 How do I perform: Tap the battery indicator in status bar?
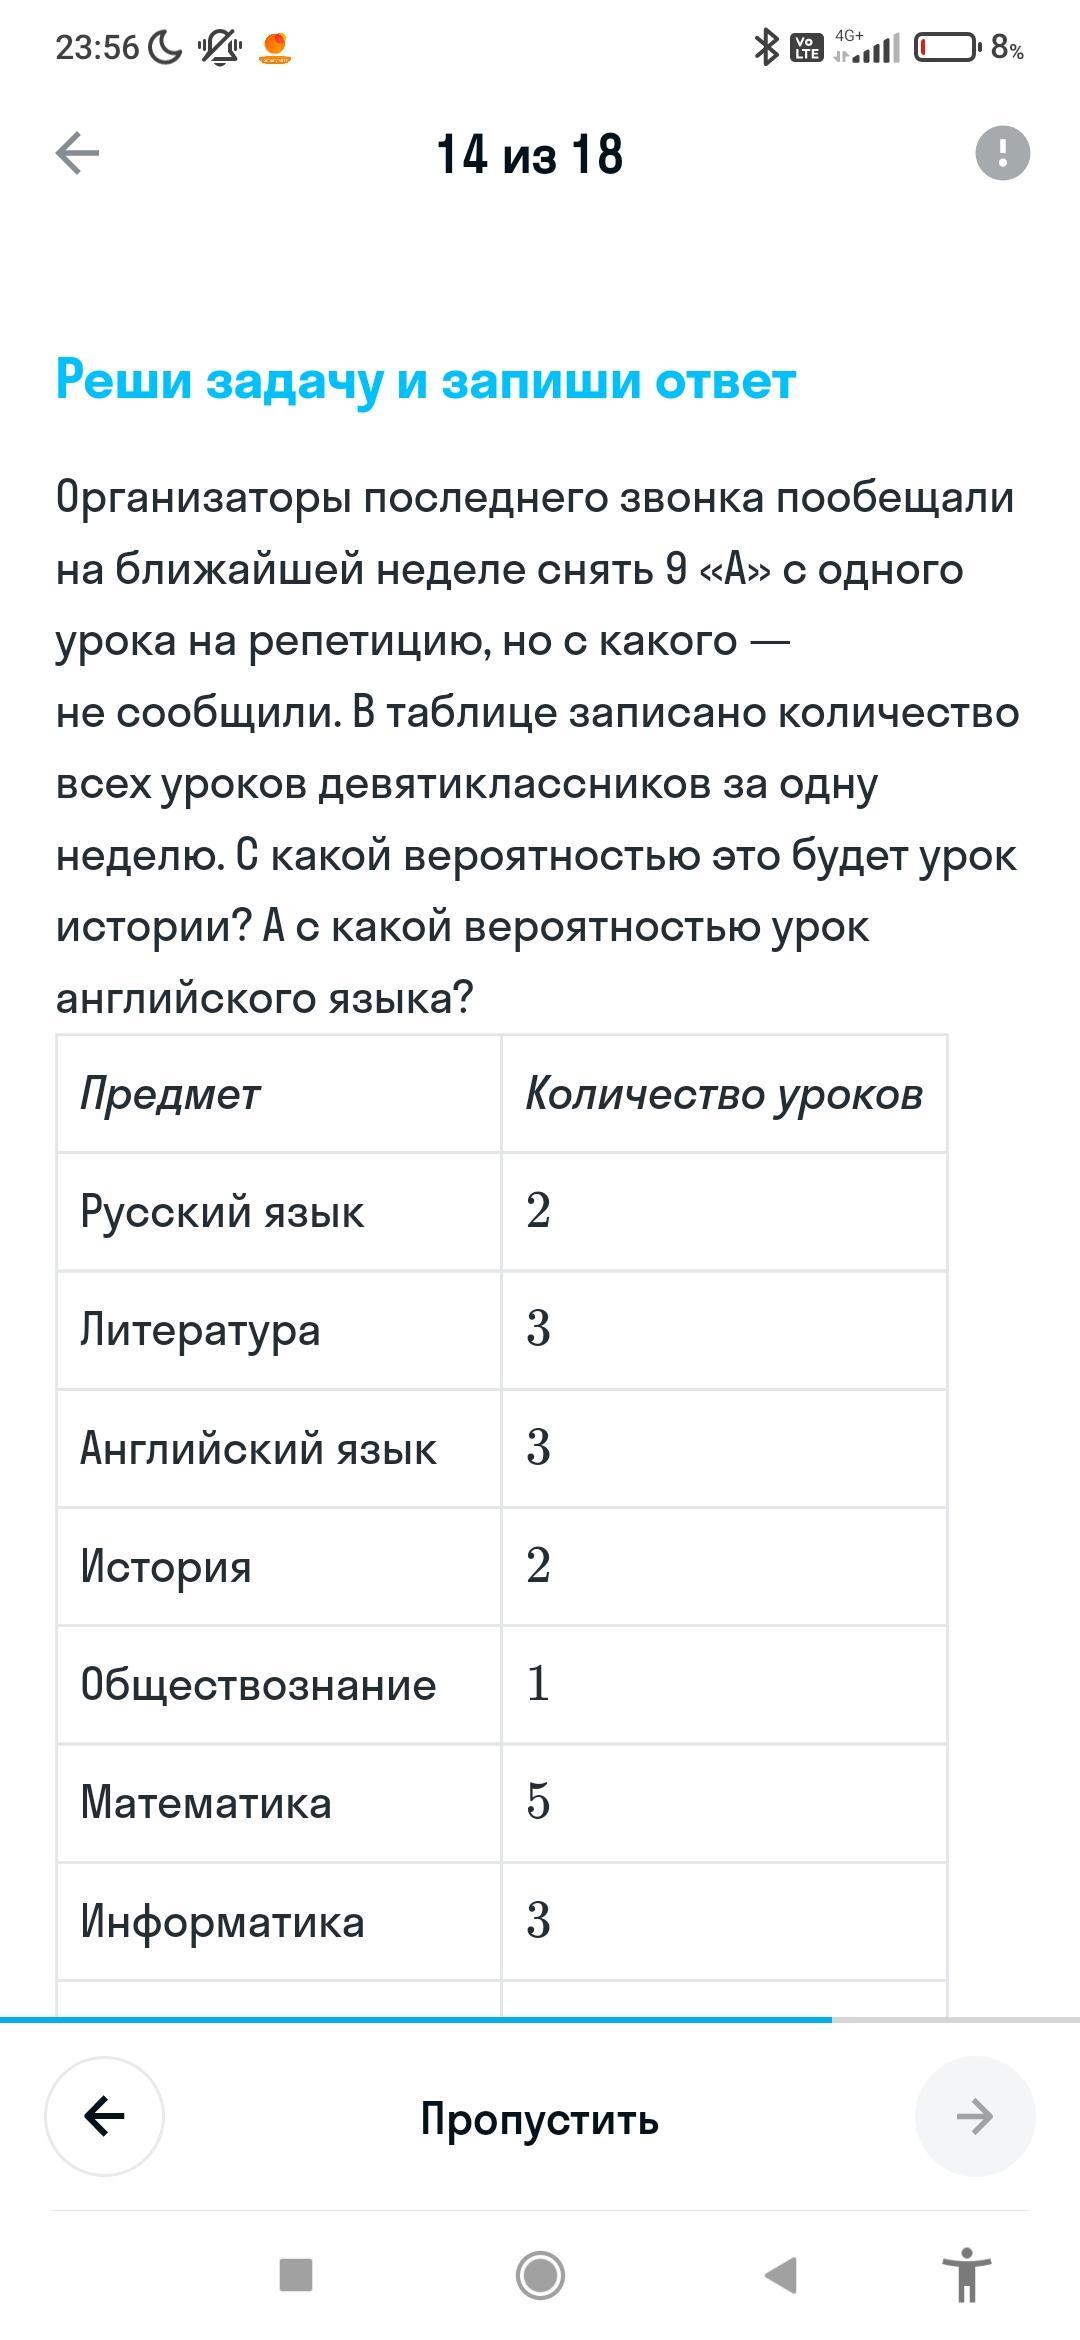pos(946,47)
